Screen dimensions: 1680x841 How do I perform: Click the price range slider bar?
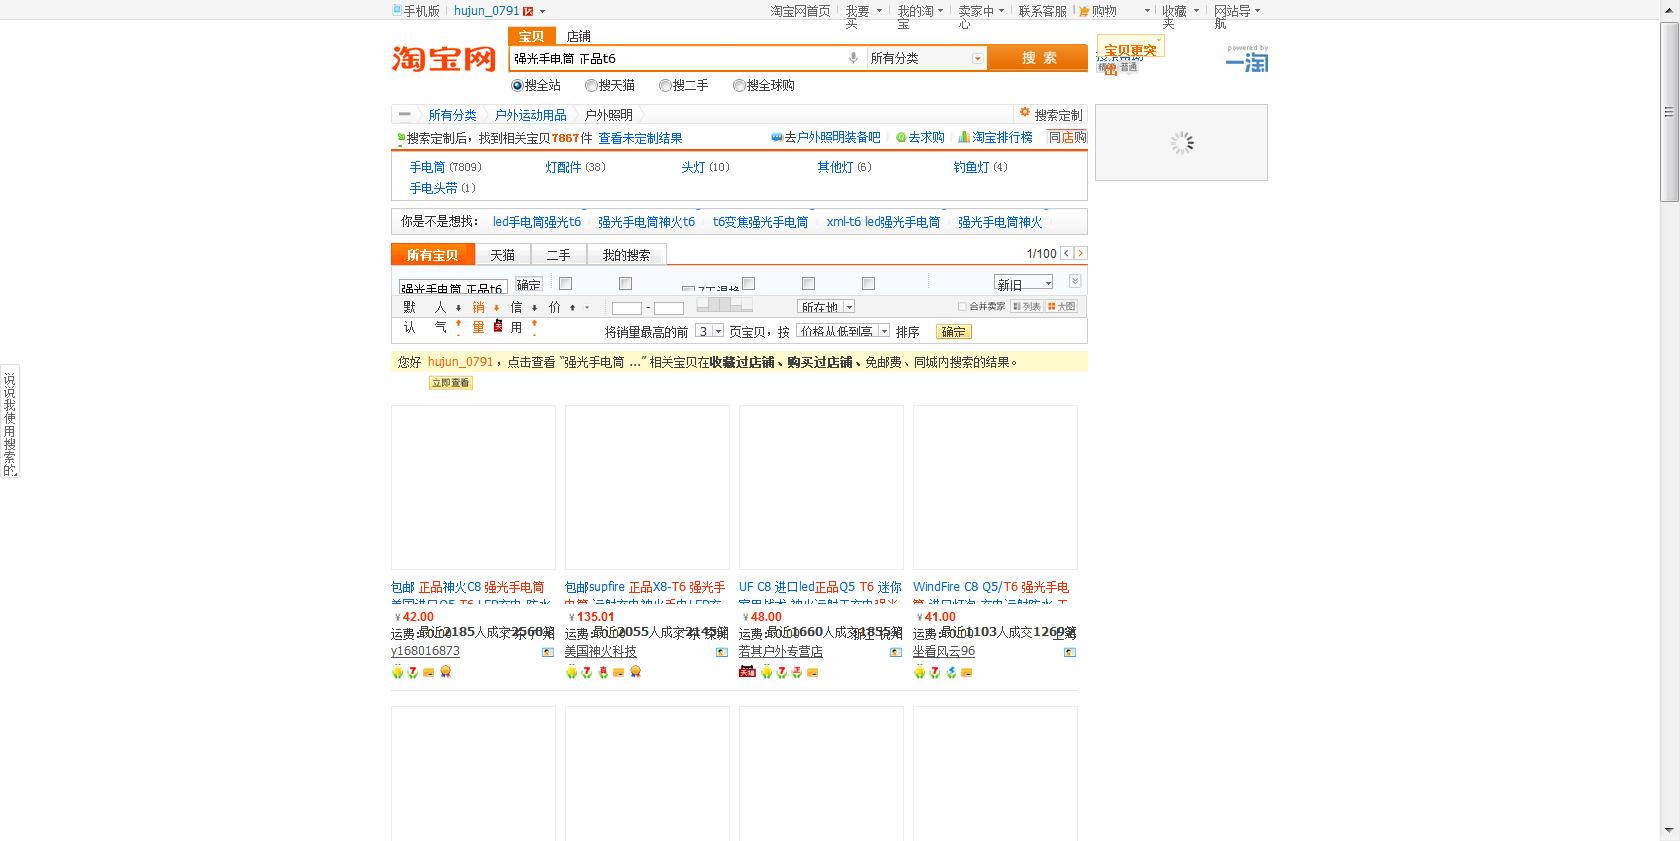pyautogui.click(x=725, y=305)
